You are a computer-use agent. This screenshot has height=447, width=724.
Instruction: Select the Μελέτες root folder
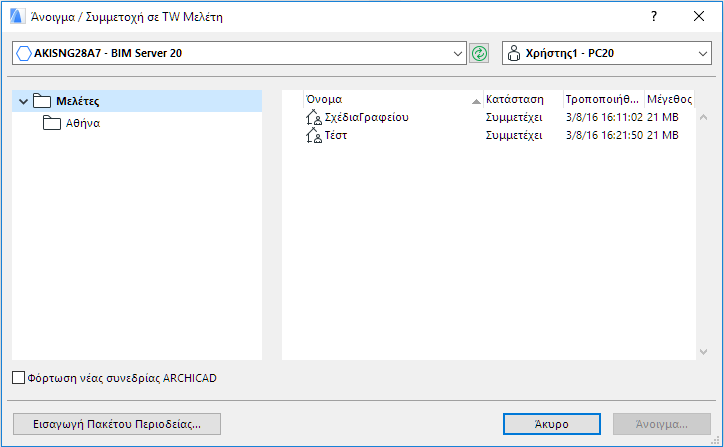coord(137,101)
